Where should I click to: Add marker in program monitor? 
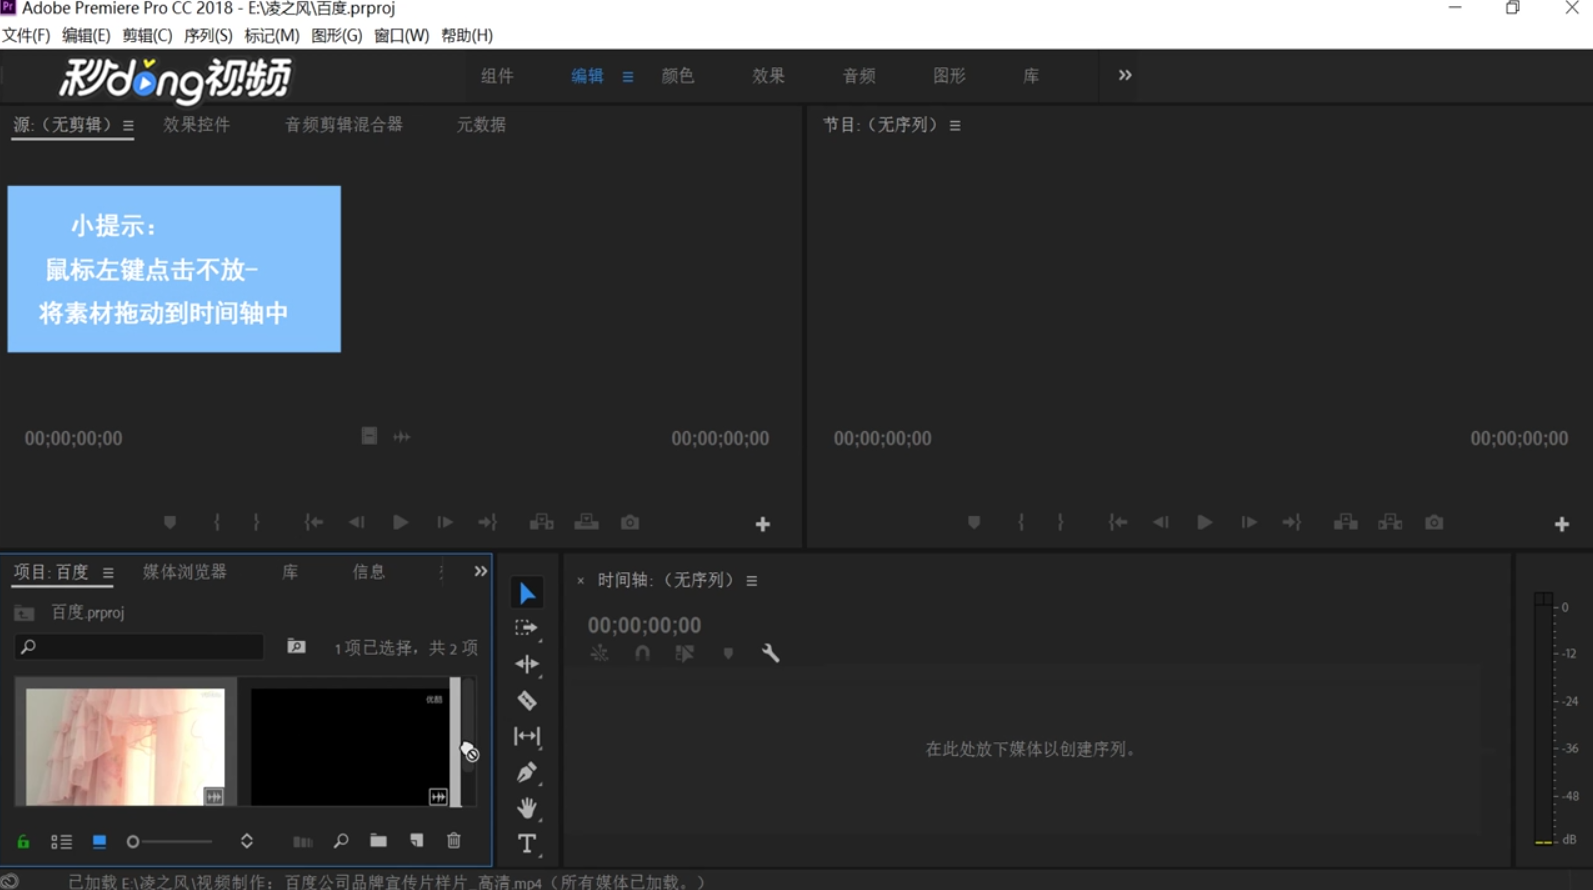coord(974,522)
